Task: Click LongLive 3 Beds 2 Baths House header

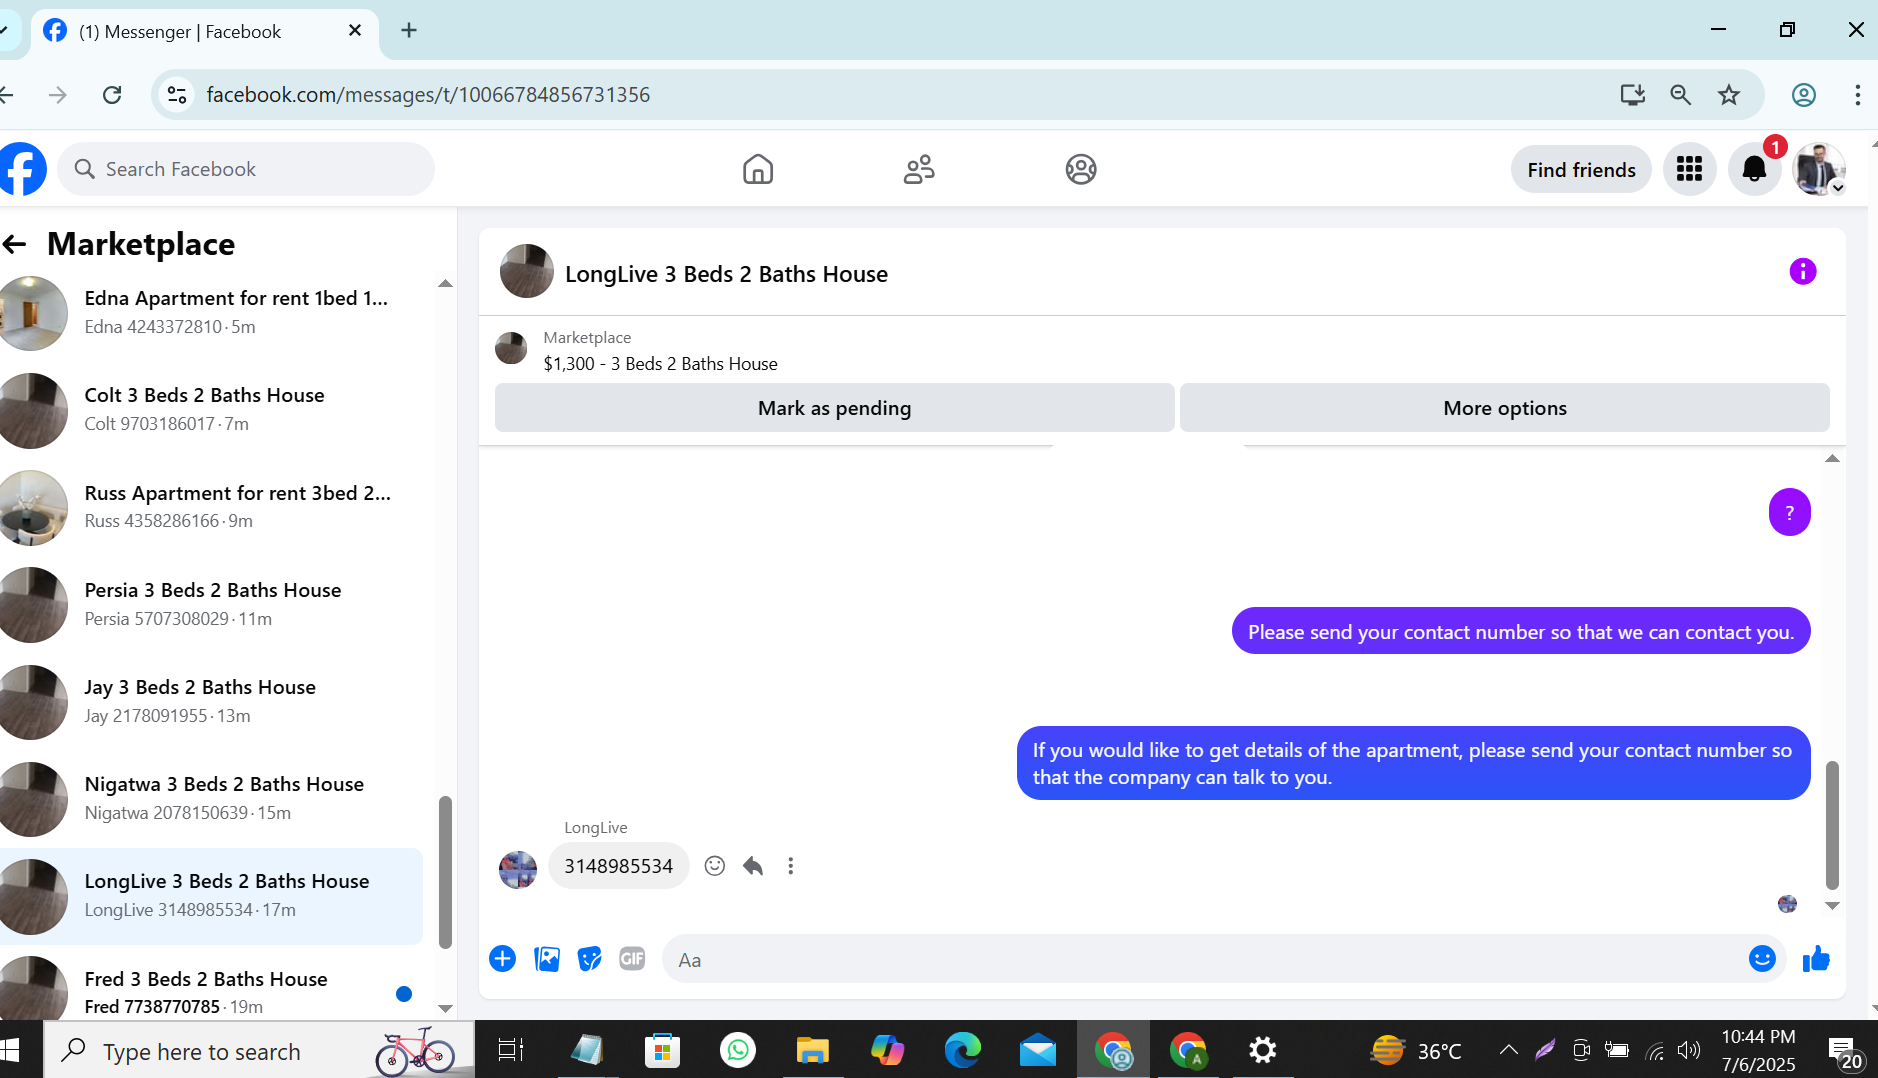Action: pos(726,274)
